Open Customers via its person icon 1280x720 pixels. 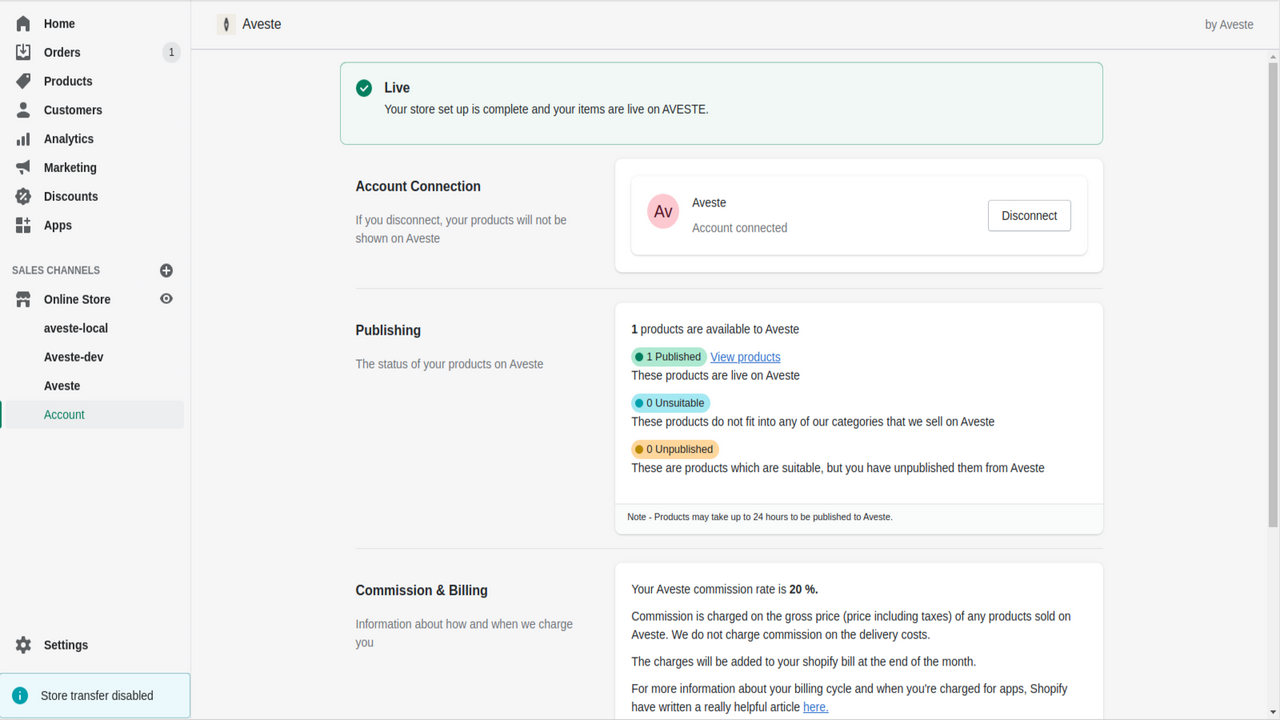[x=22, y=110]
